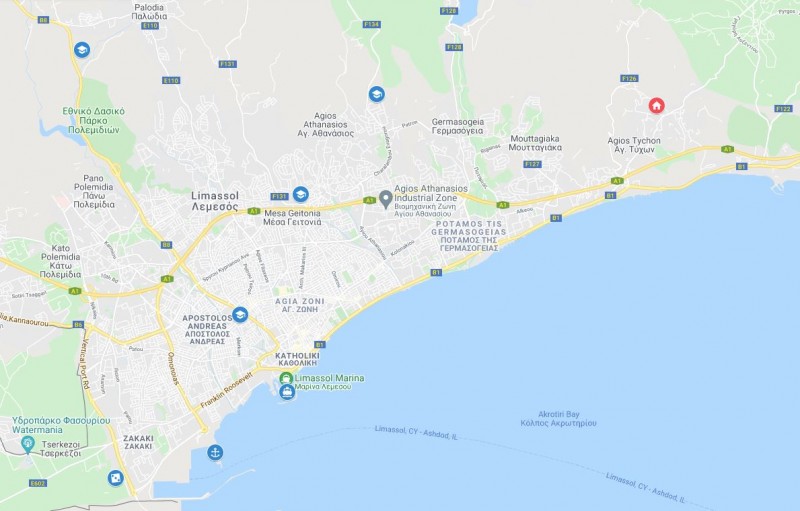Select the school icon near Agios Athanasios
Screen dimensions: 800x511
click(x=377, y=94)
